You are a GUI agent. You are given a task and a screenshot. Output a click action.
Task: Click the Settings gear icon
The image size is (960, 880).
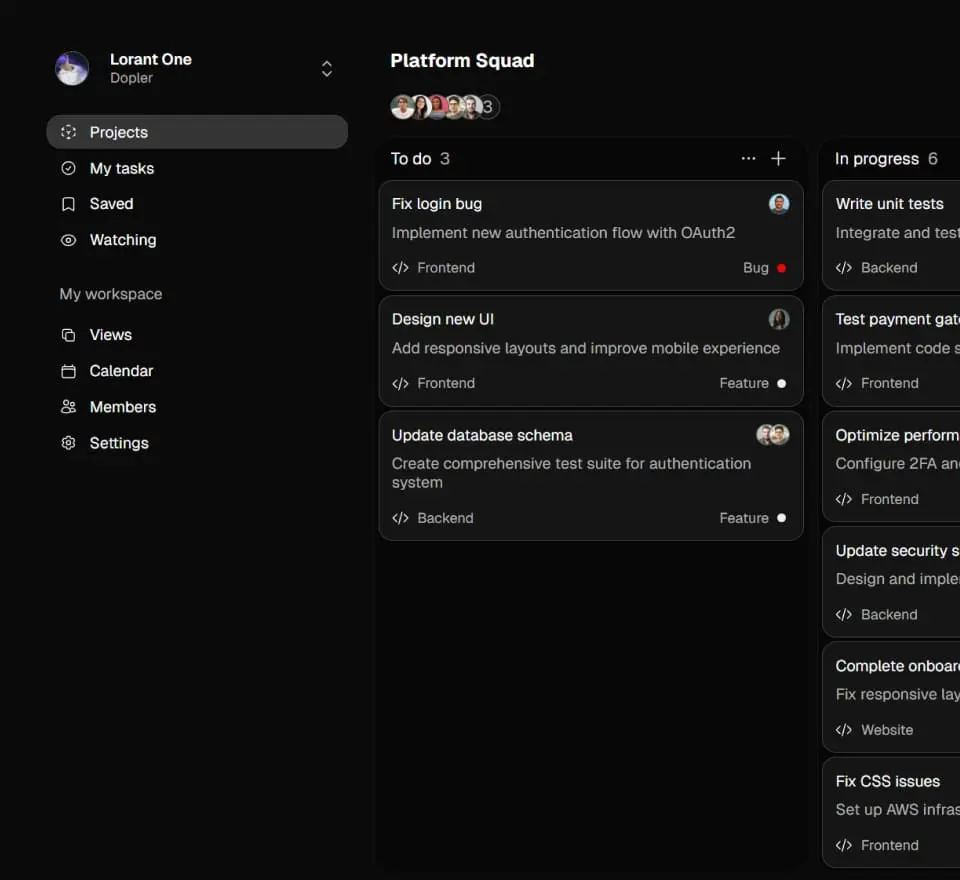click(68, 443)
